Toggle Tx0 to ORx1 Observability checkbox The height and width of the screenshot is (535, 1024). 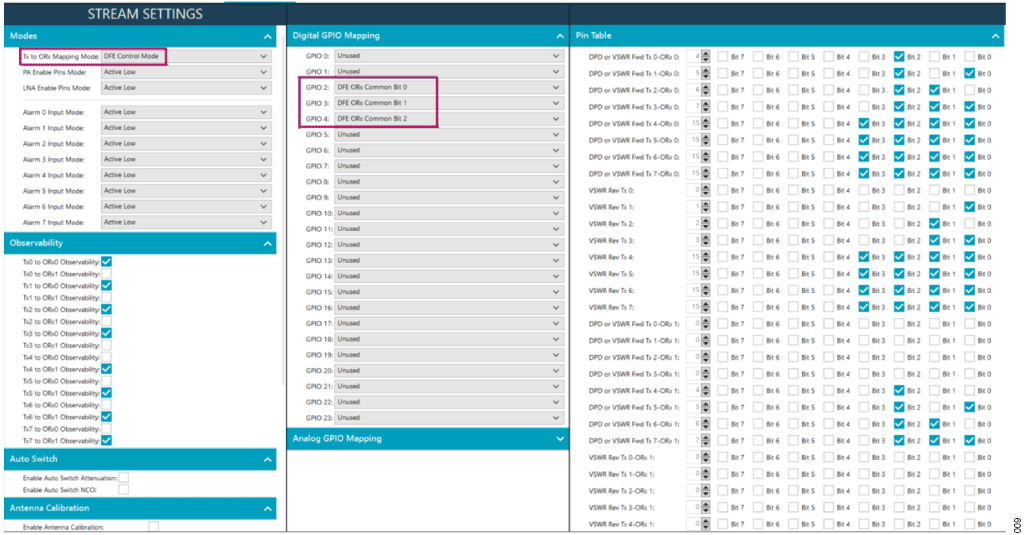pyautogui.click(x=106, y=274)
